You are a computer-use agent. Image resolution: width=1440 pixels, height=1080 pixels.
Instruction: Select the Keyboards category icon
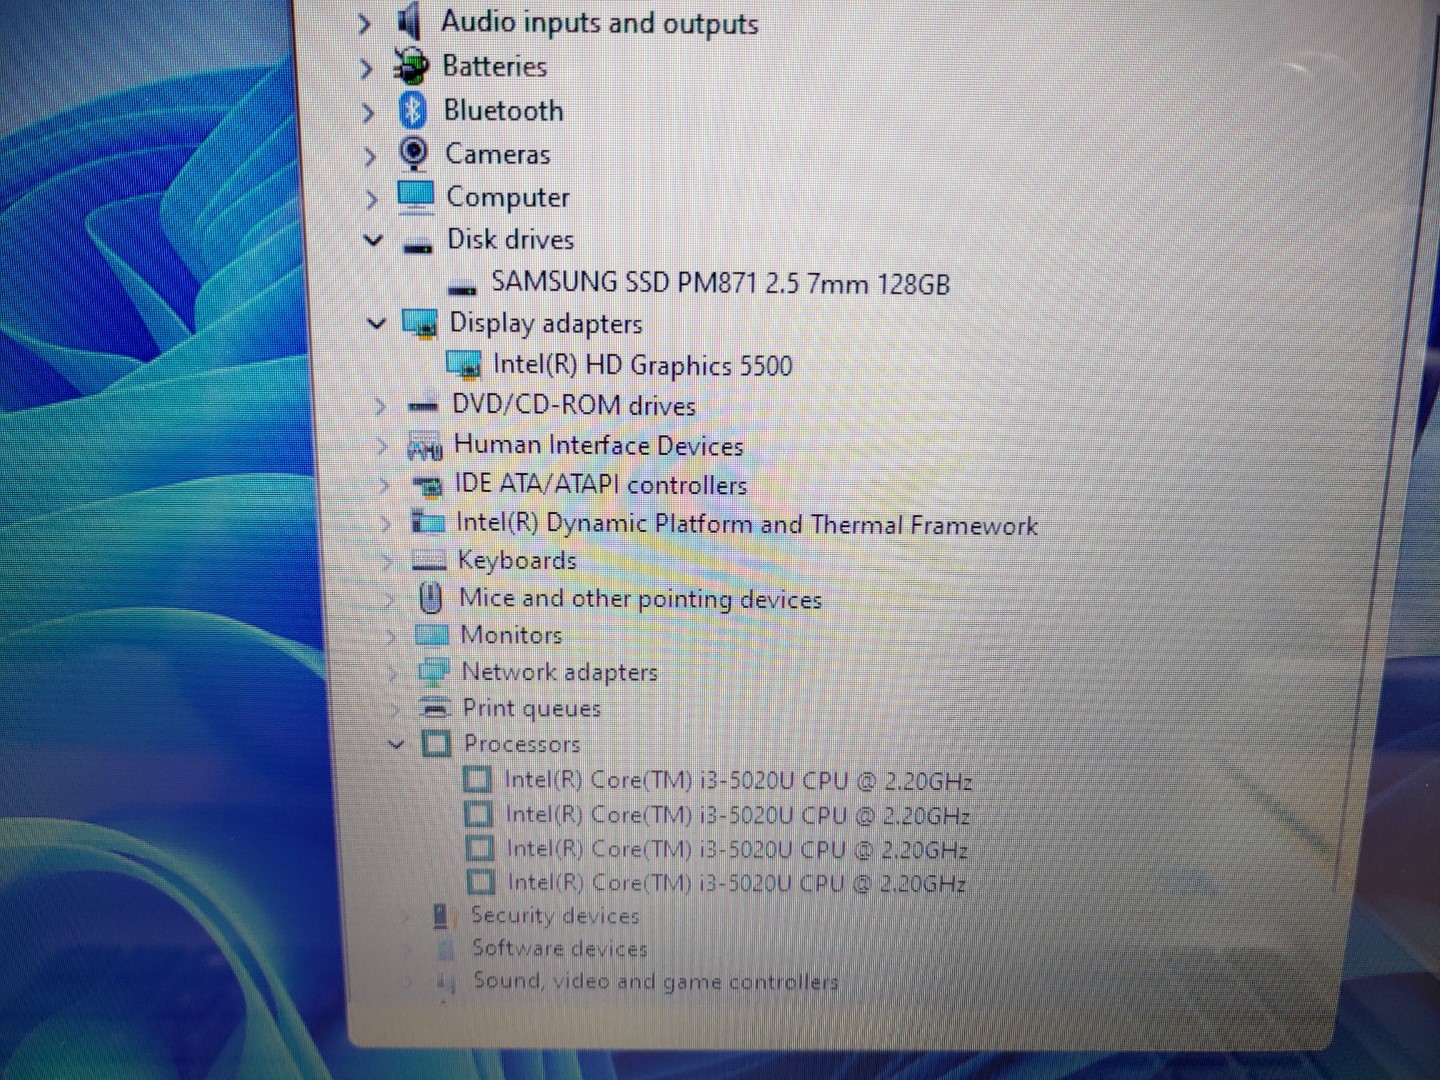coord(429,560)
